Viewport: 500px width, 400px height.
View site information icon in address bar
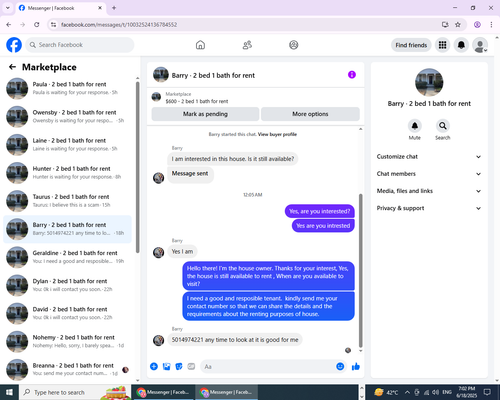point(53,24)
